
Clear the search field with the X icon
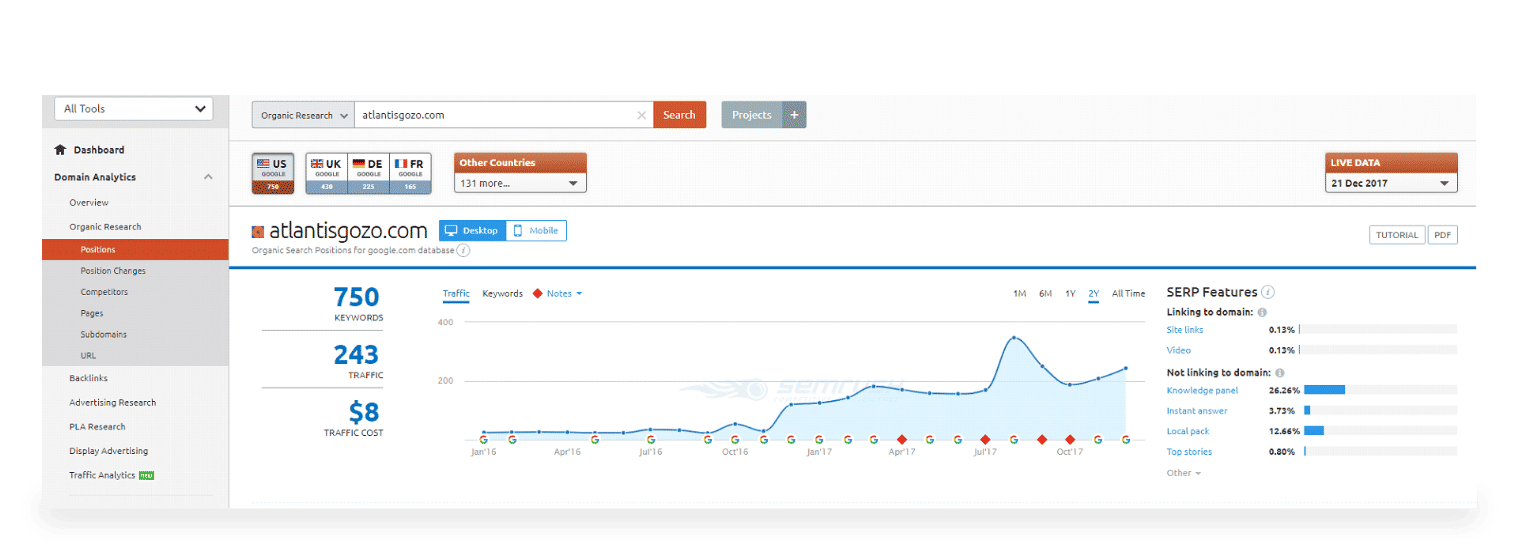click(x=642, y=115)
